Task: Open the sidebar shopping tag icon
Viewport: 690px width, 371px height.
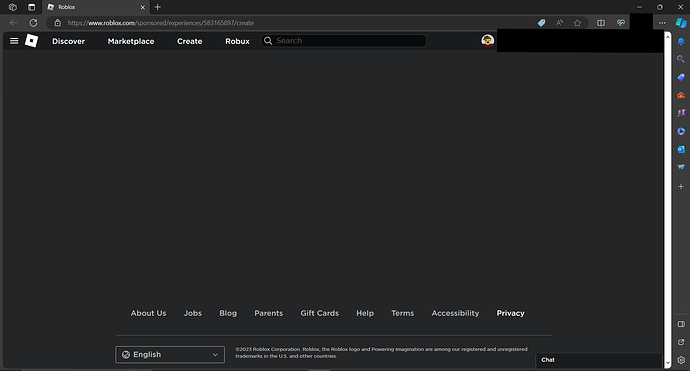Action: 681,77
